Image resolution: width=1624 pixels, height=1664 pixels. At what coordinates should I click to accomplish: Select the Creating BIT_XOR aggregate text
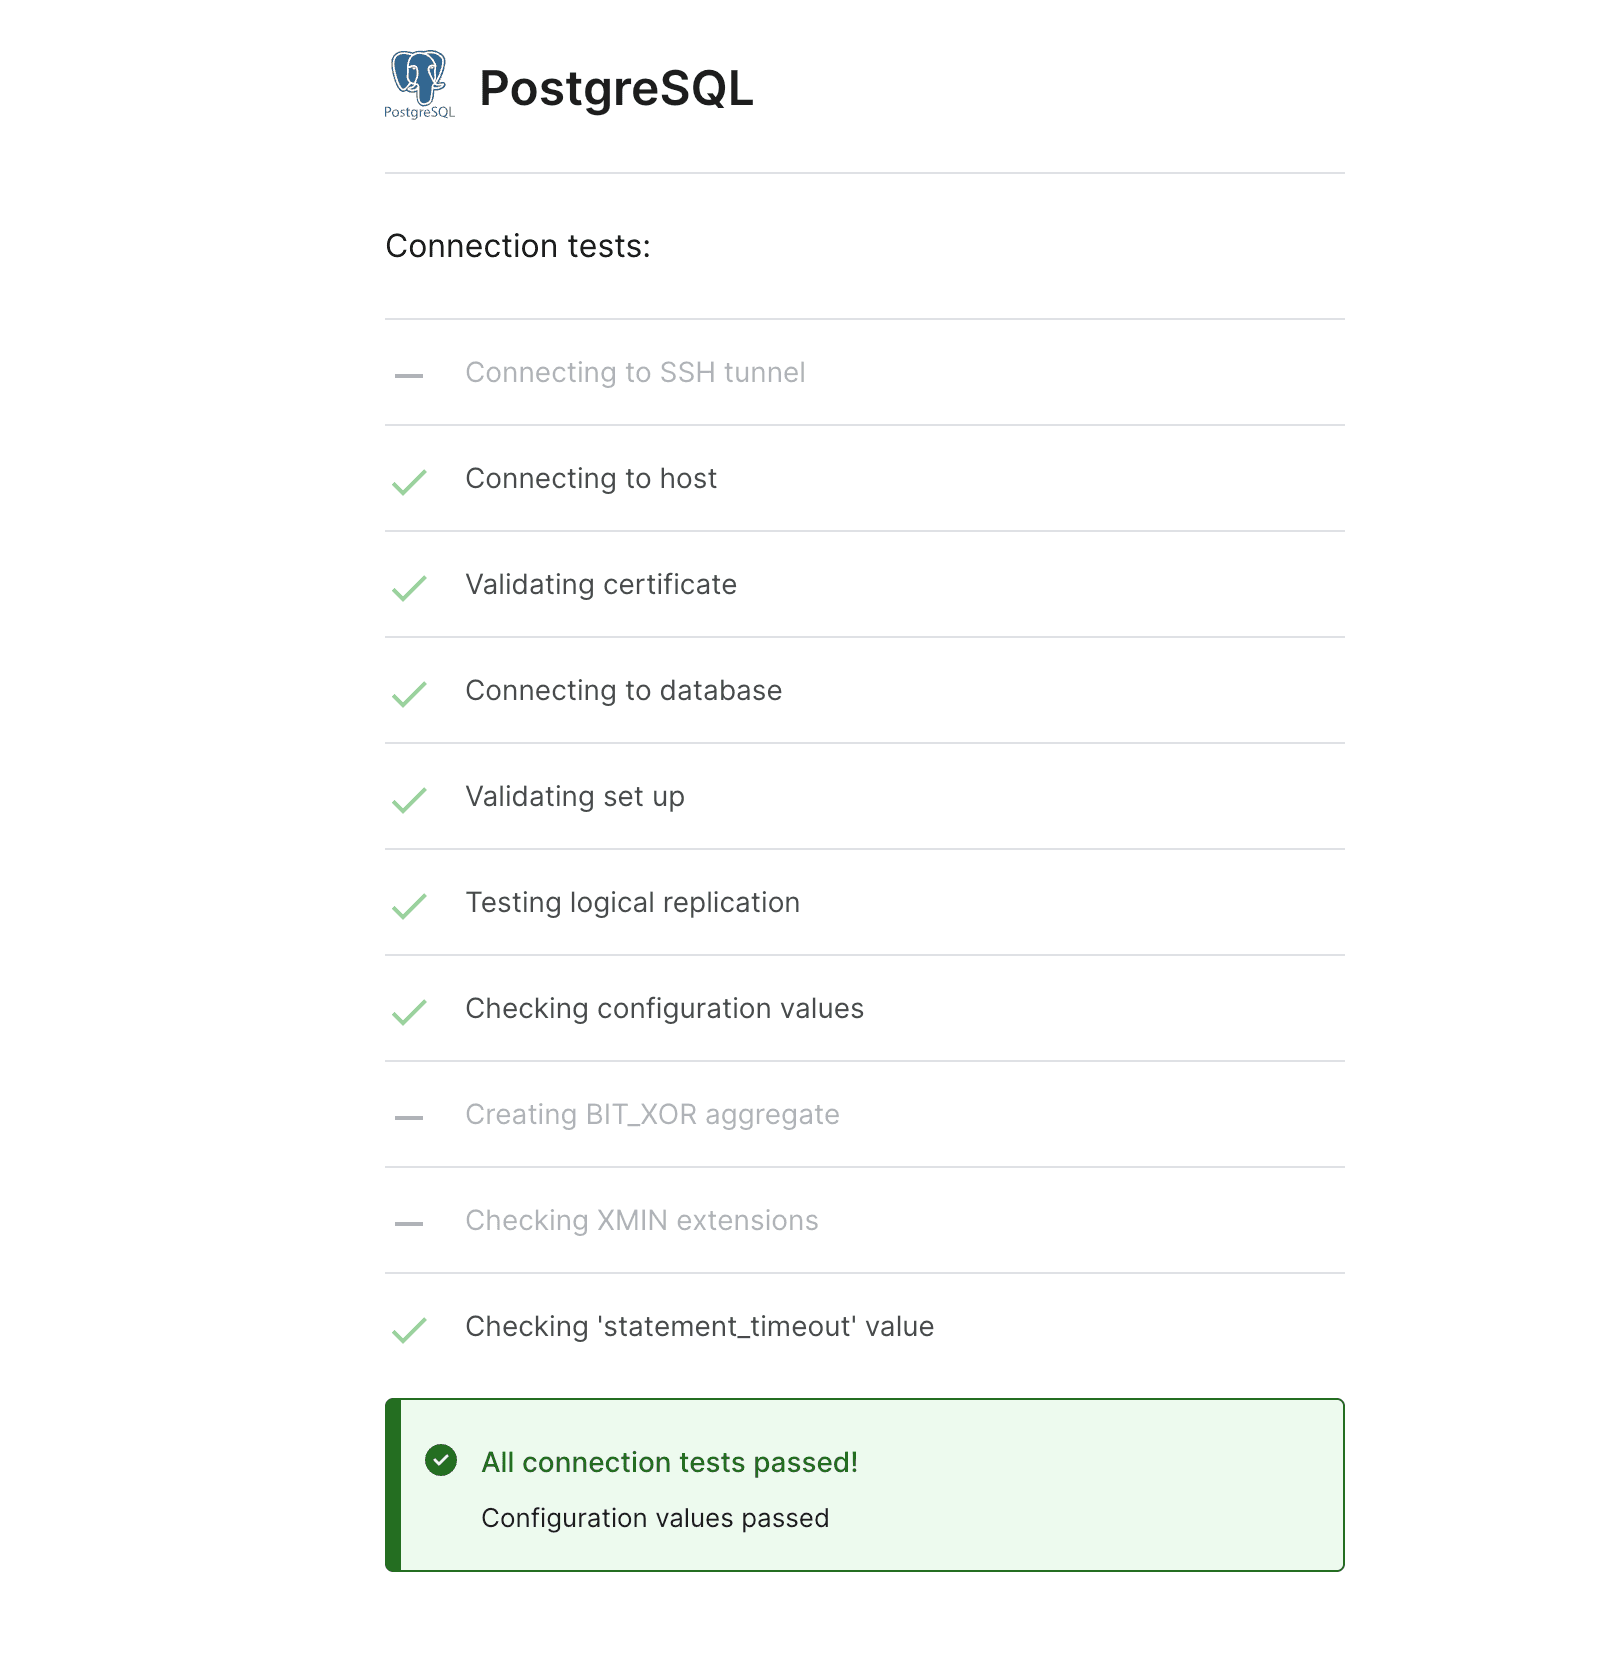(x=652, y=1115)
